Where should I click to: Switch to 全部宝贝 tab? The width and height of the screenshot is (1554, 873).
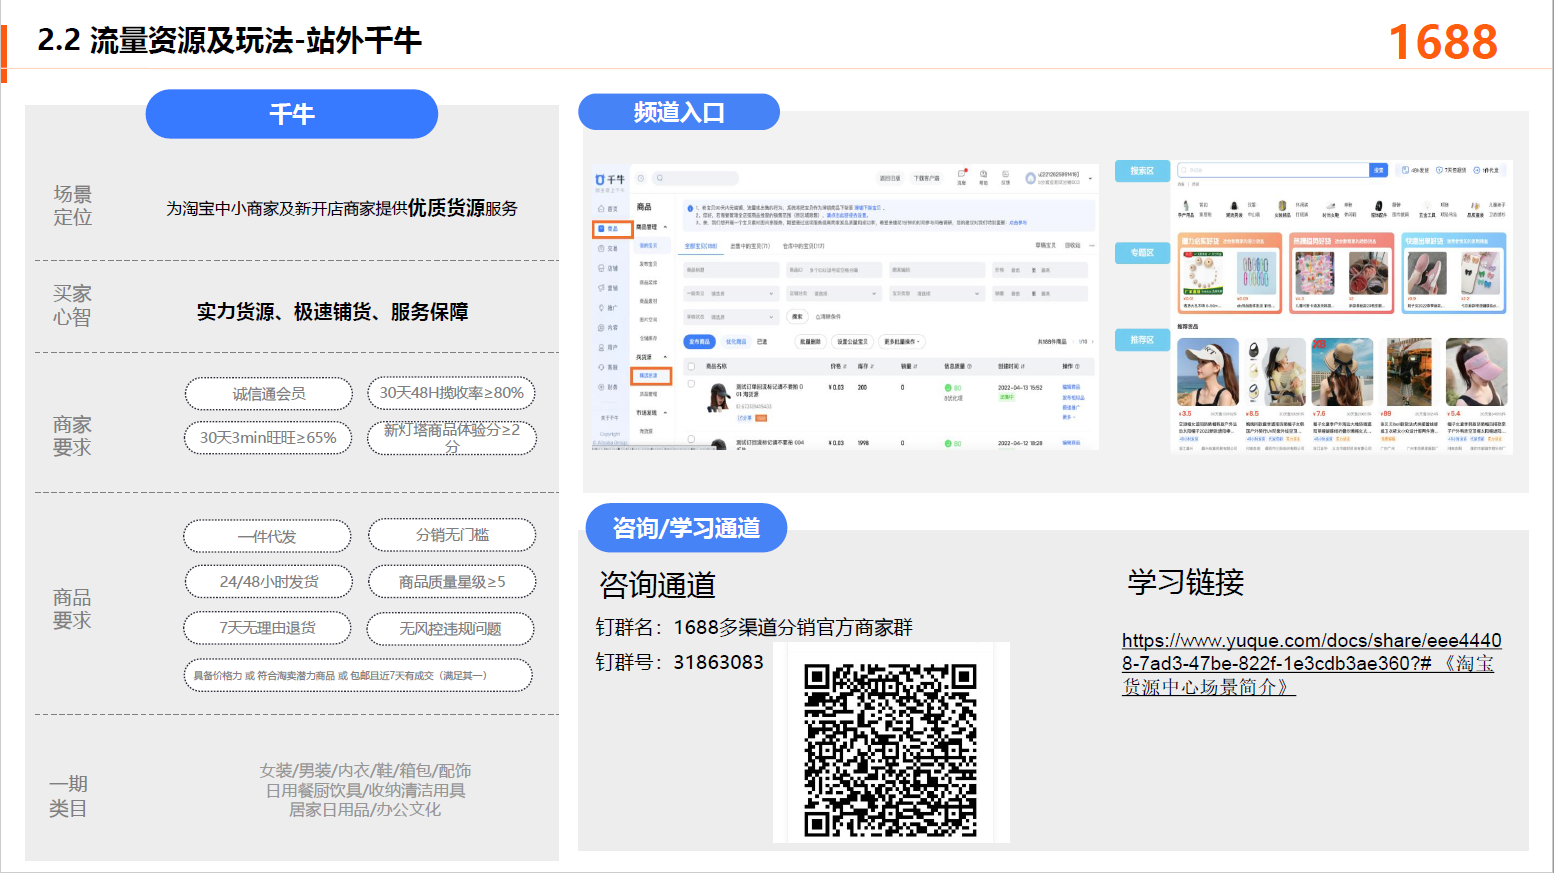tap(701, 246)
